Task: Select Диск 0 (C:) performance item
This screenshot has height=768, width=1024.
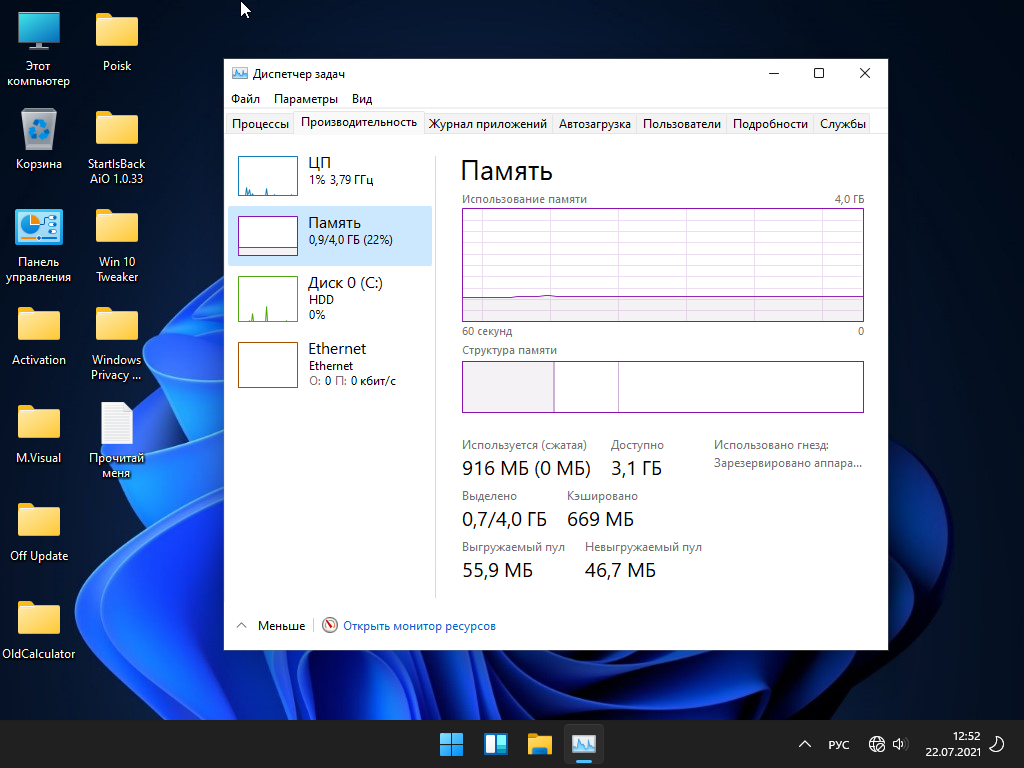Action: pyautogui.click(x=329, y=298)
